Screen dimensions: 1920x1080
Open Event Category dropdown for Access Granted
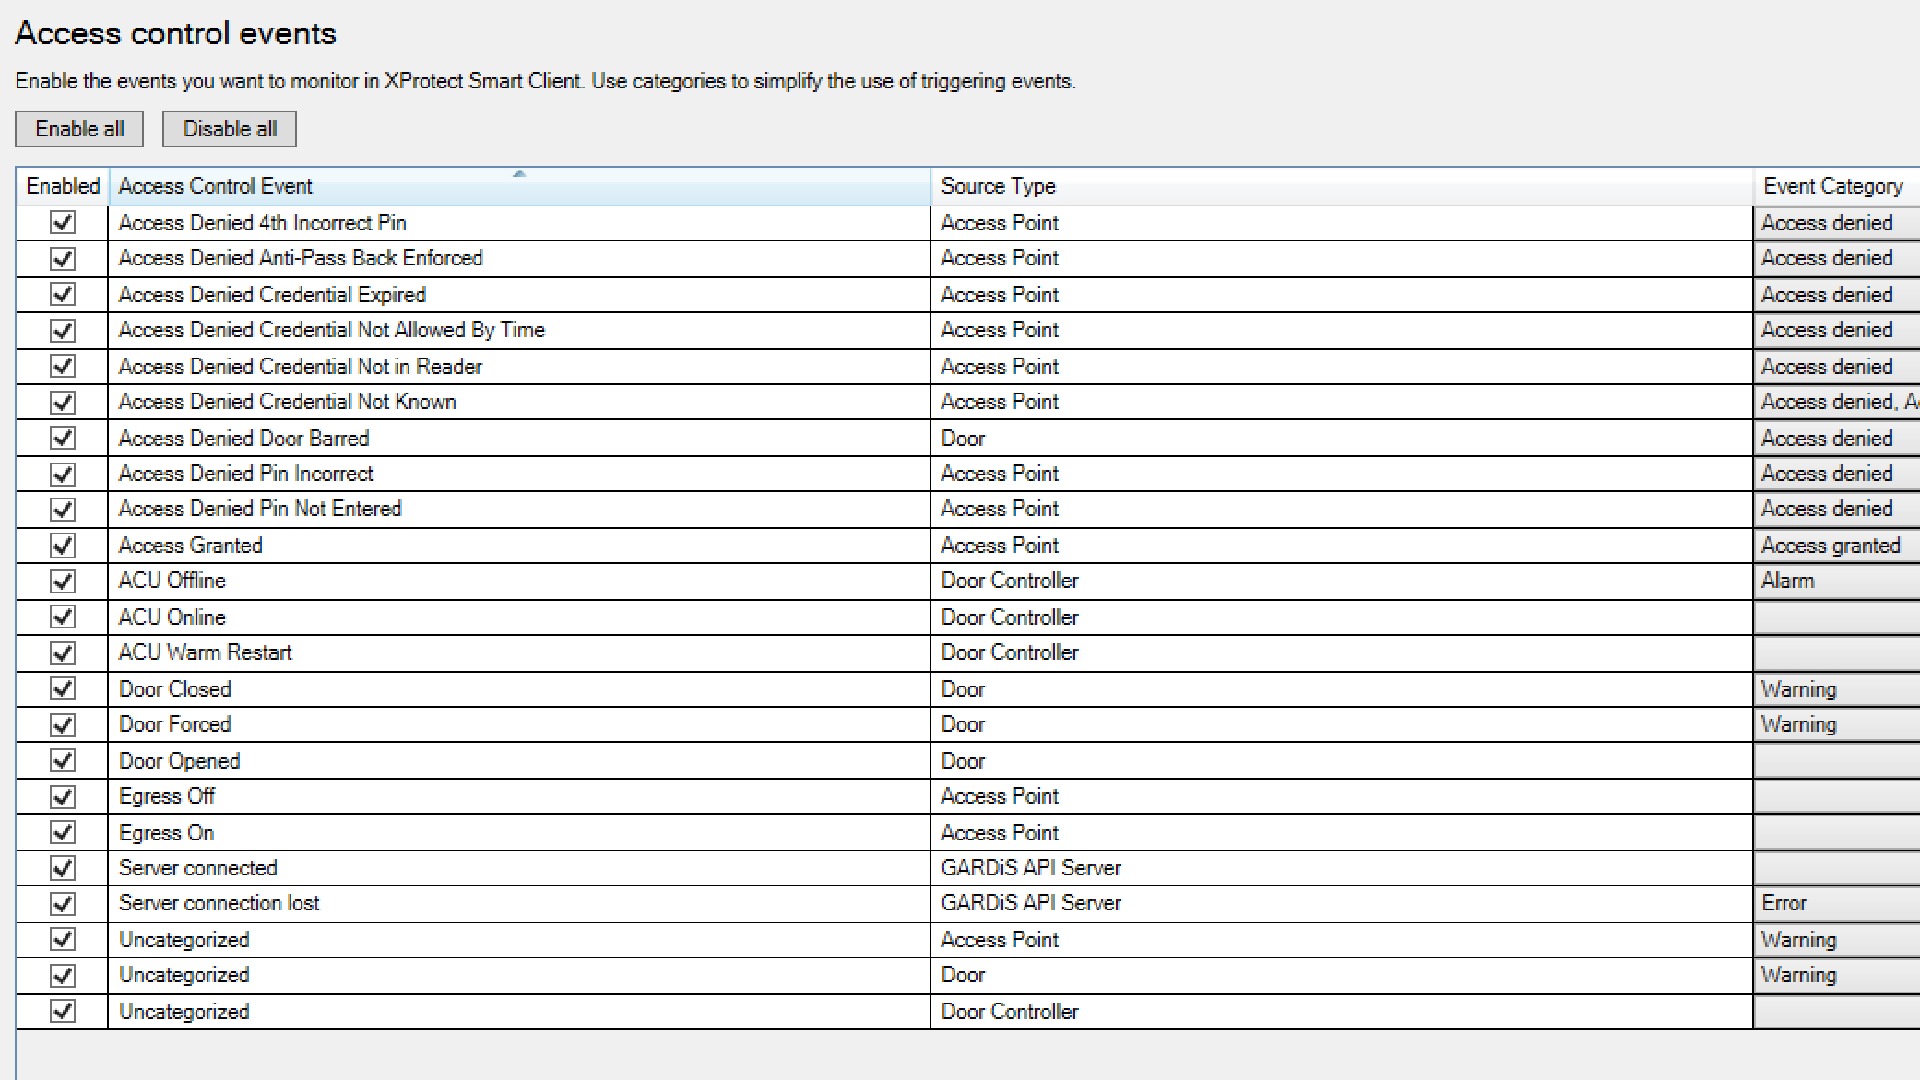tap(1836, 546)
